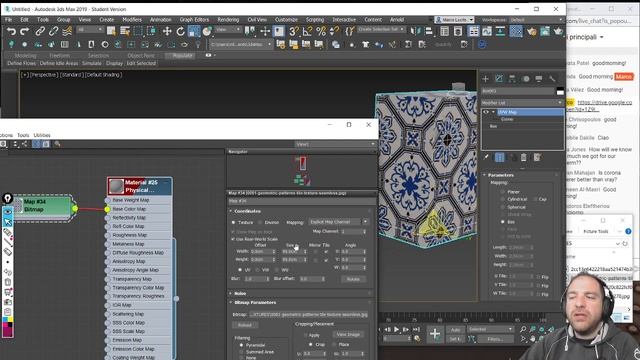Select Cylindrical mapping radio button
This screenshot has height=360, width=640.
point(502,199)
